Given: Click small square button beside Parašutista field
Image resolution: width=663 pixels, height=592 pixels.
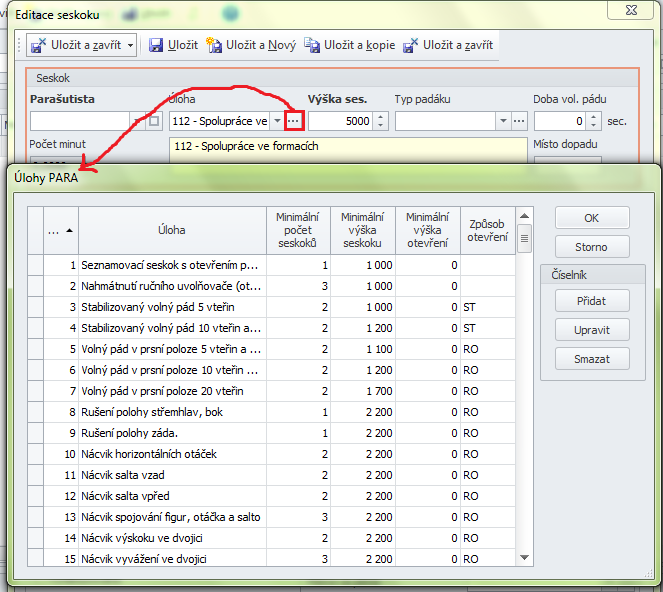Looking at the screenshot, I should coord(154,121).
